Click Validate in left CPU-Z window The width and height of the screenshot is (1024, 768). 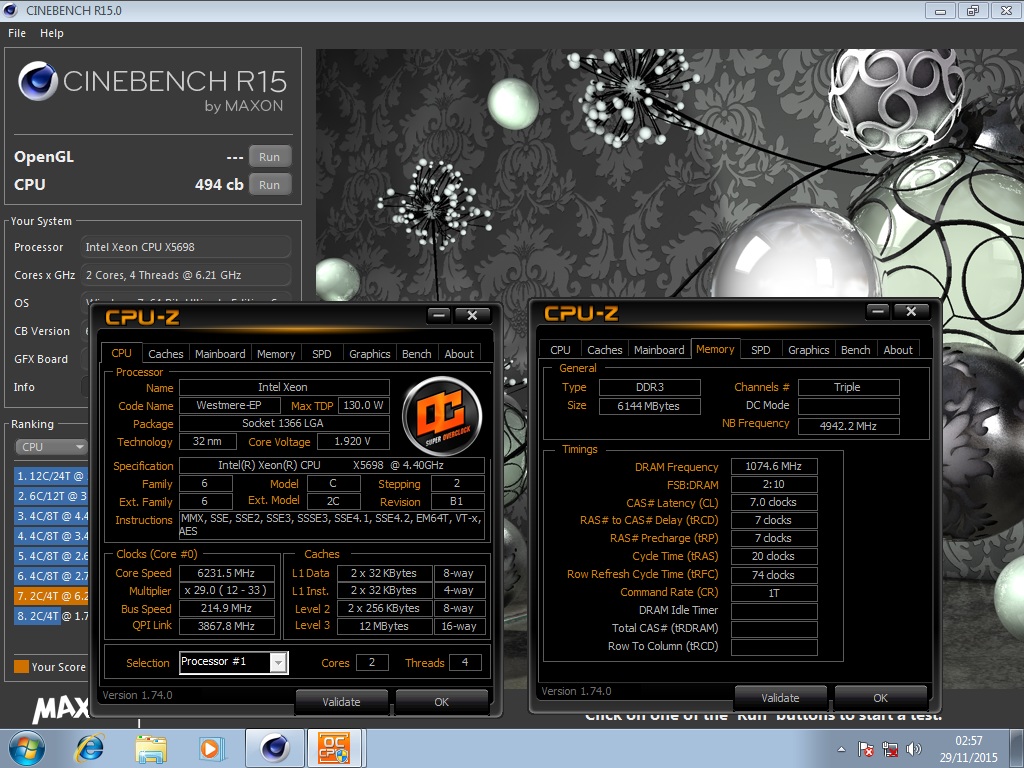(x=342, y=702)
